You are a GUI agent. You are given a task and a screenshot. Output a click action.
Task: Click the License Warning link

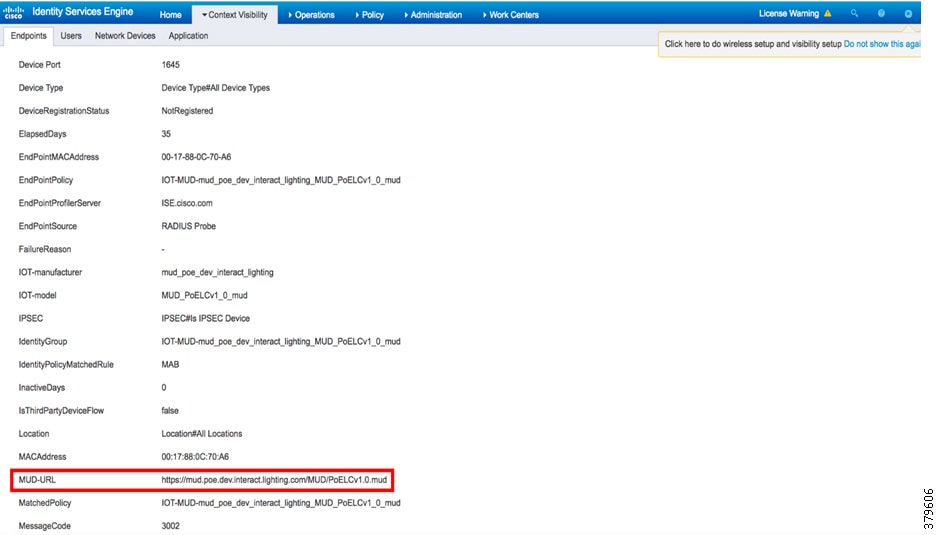[789, 13]
